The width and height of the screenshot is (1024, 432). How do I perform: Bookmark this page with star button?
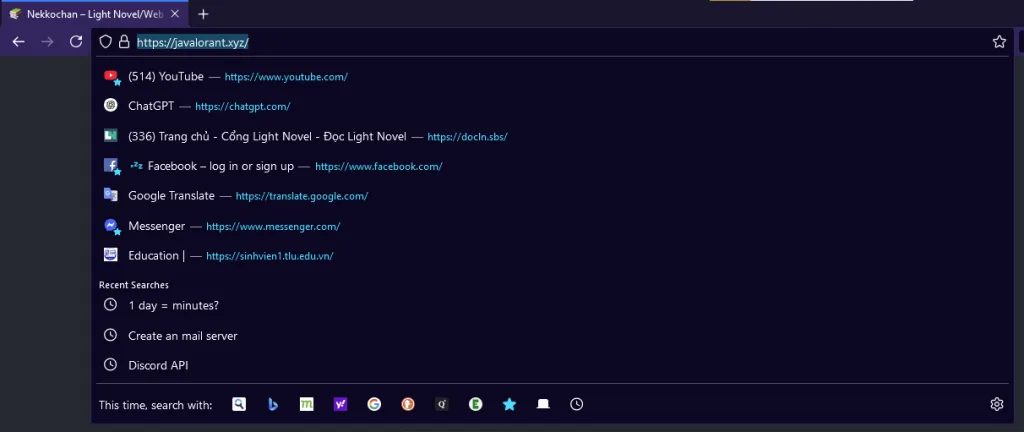point(998,42)
